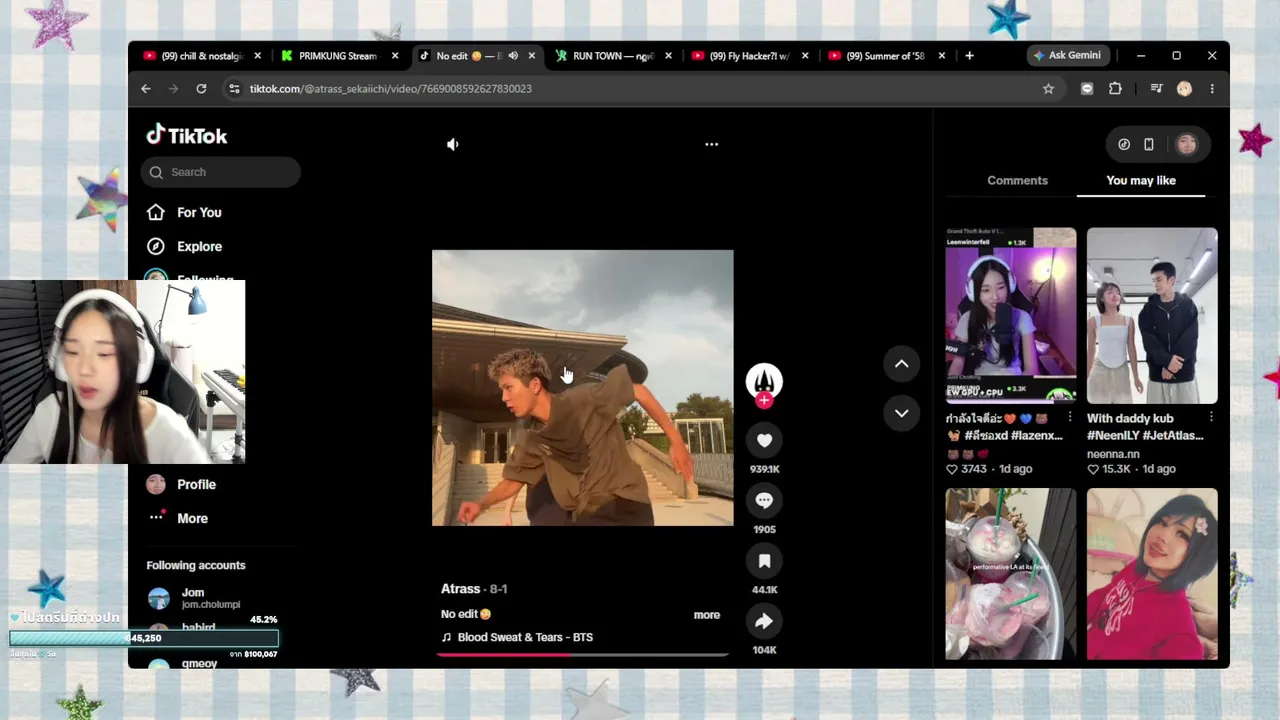1280x720 pixels.
Task: Switch to the PRIMKUNG Stream tab
Action: pos(338,56)
